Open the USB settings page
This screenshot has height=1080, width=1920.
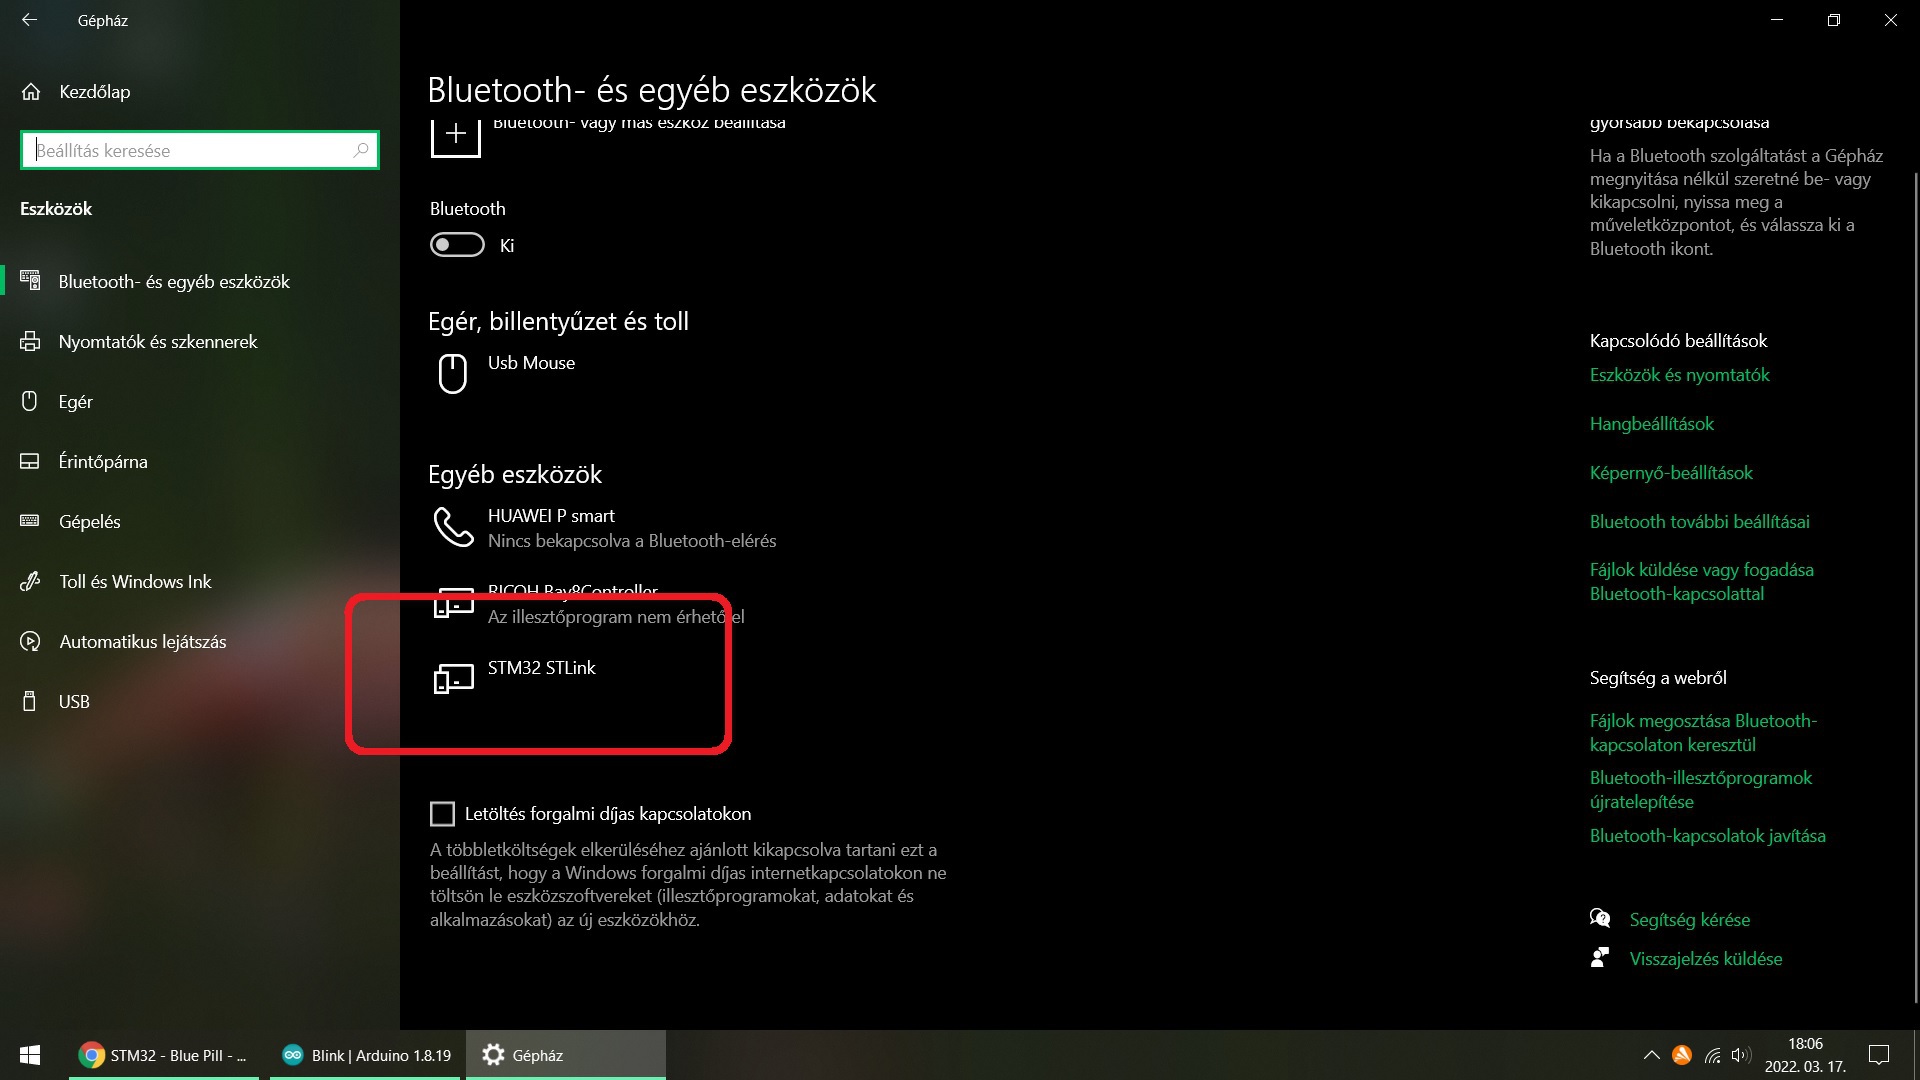pos(74,702)
